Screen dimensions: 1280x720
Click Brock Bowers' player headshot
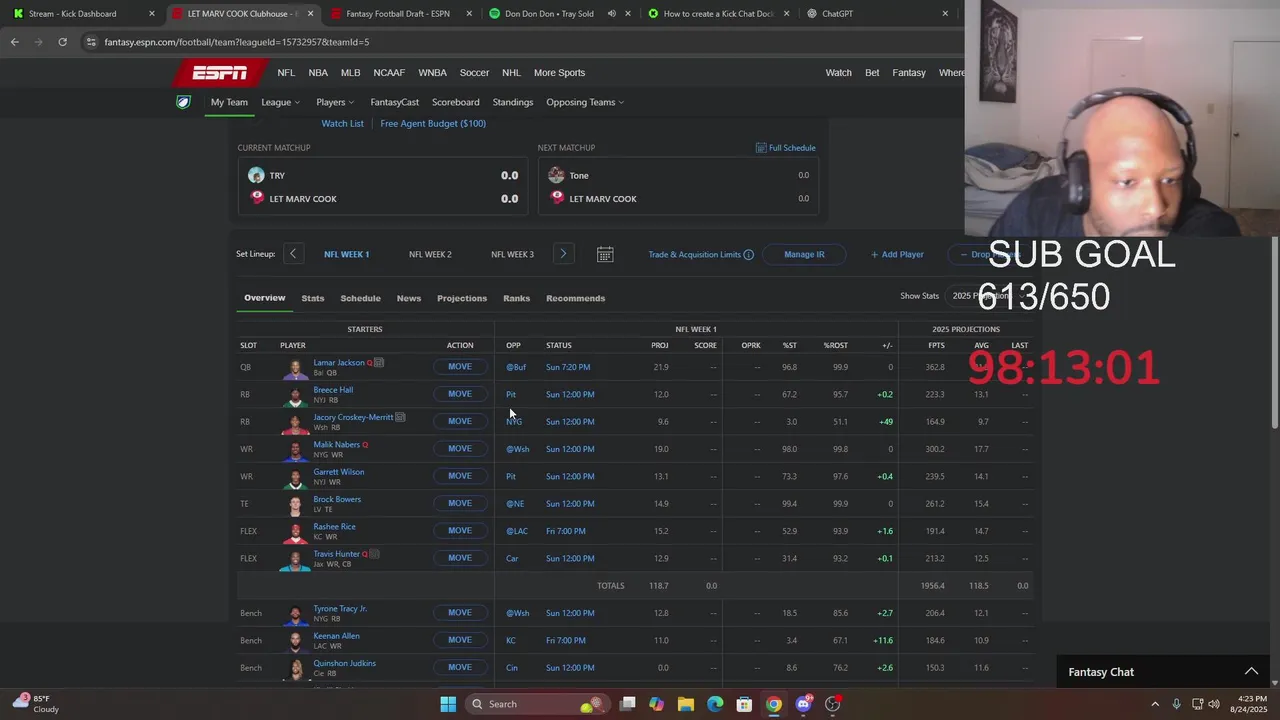pos(294,504)
